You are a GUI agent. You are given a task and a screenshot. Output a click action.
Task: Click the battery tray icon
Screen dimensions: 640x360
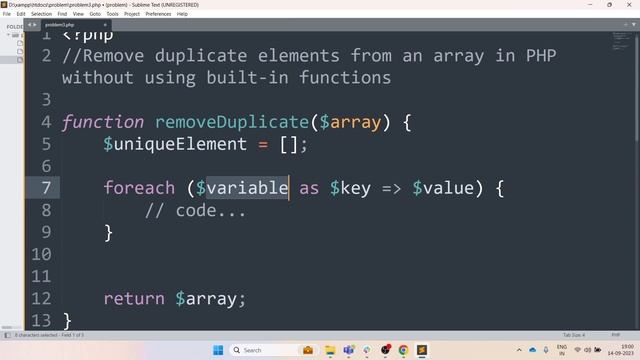[598, 350]
